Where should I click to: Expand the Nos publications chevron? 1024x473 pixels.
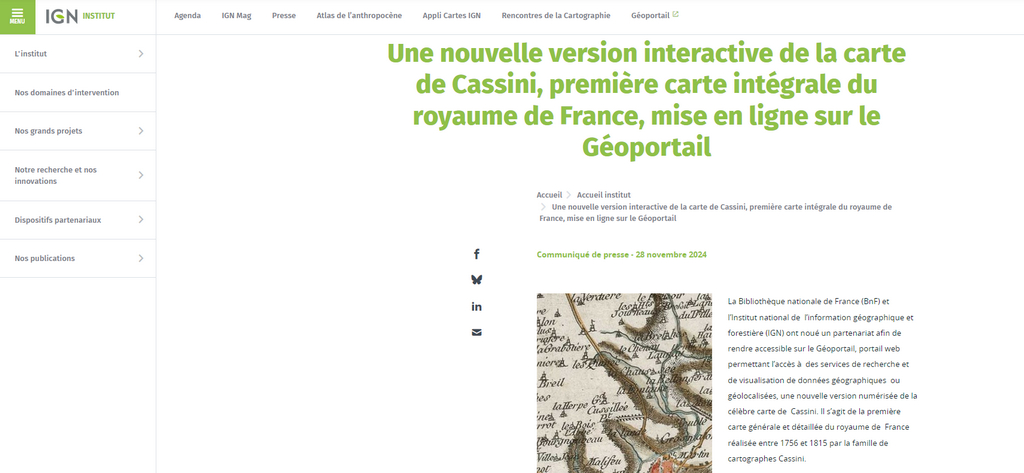(140, 258)
